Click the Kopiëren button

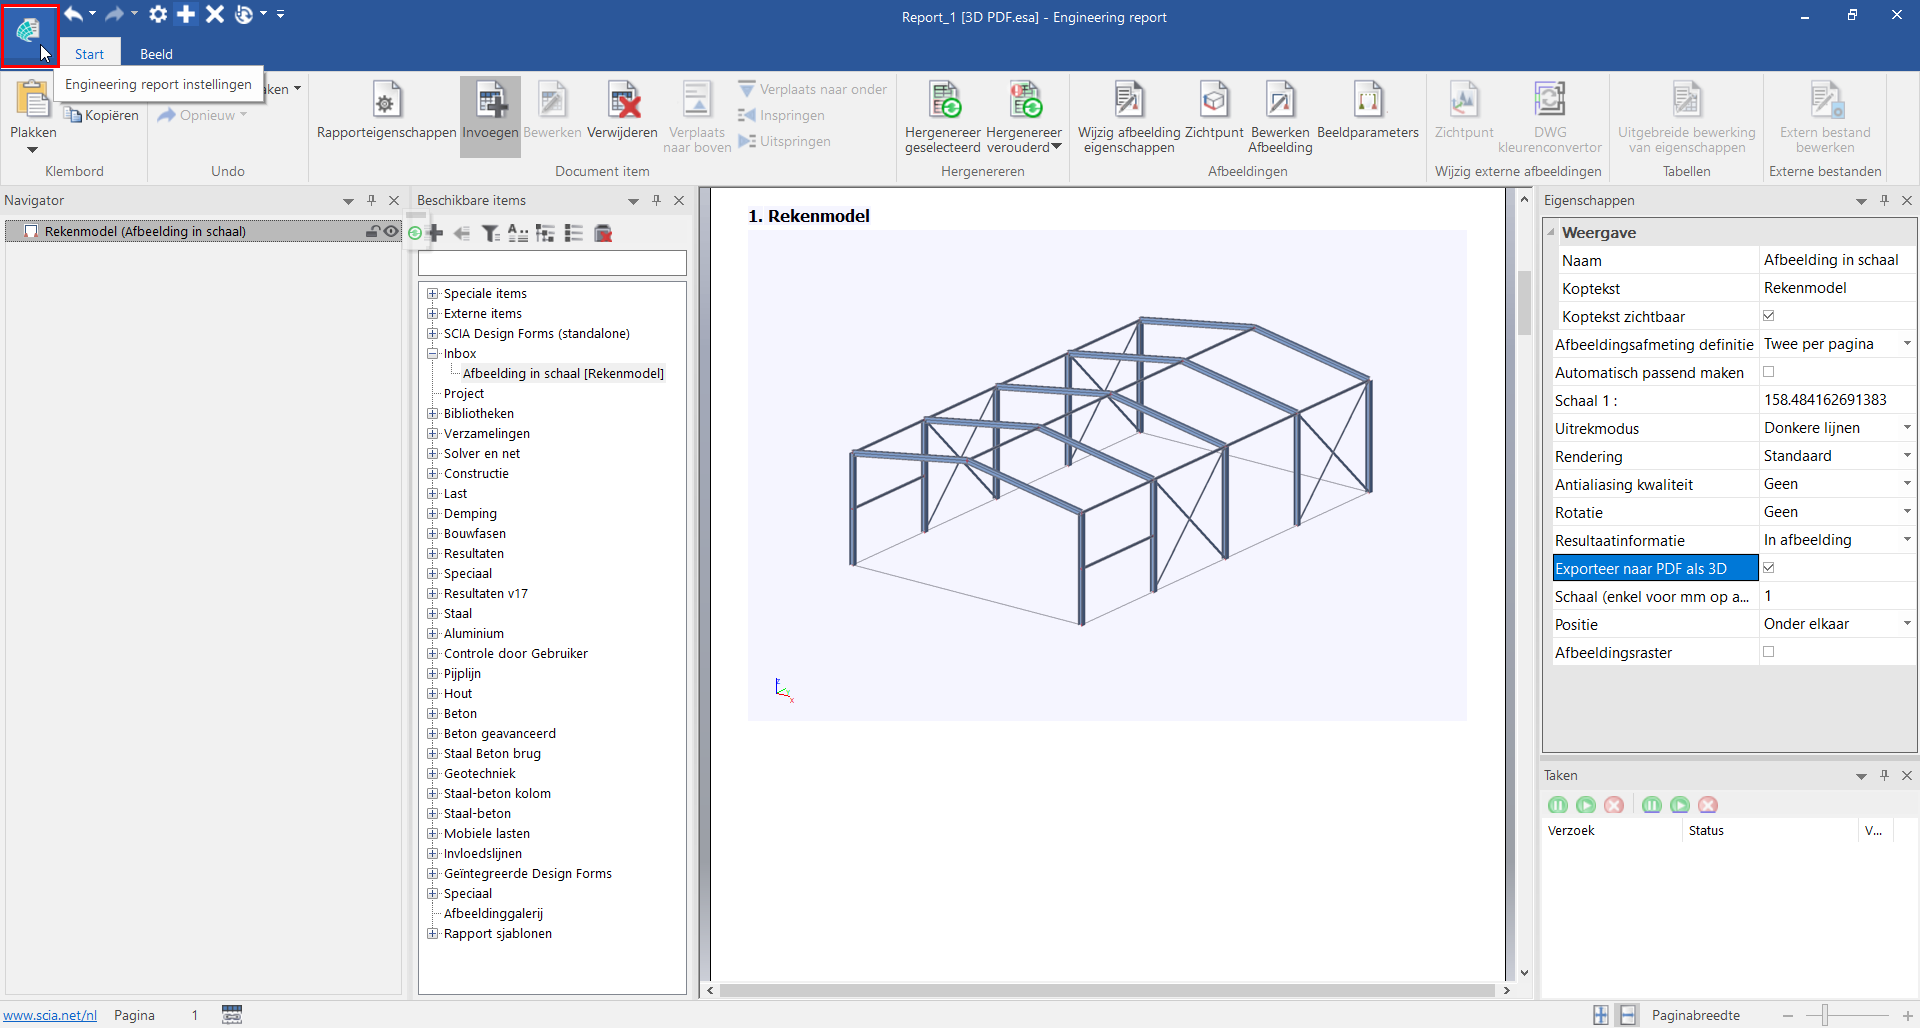coord(102,116)
